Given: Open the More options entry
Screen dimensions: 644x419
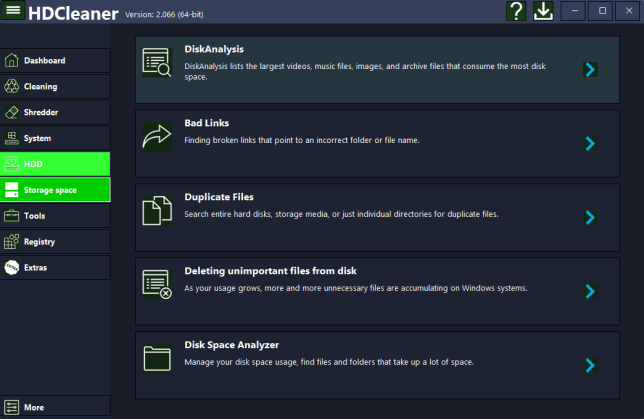Looking at the screenshot, I should pyautogui.click(x=55, y=407).
